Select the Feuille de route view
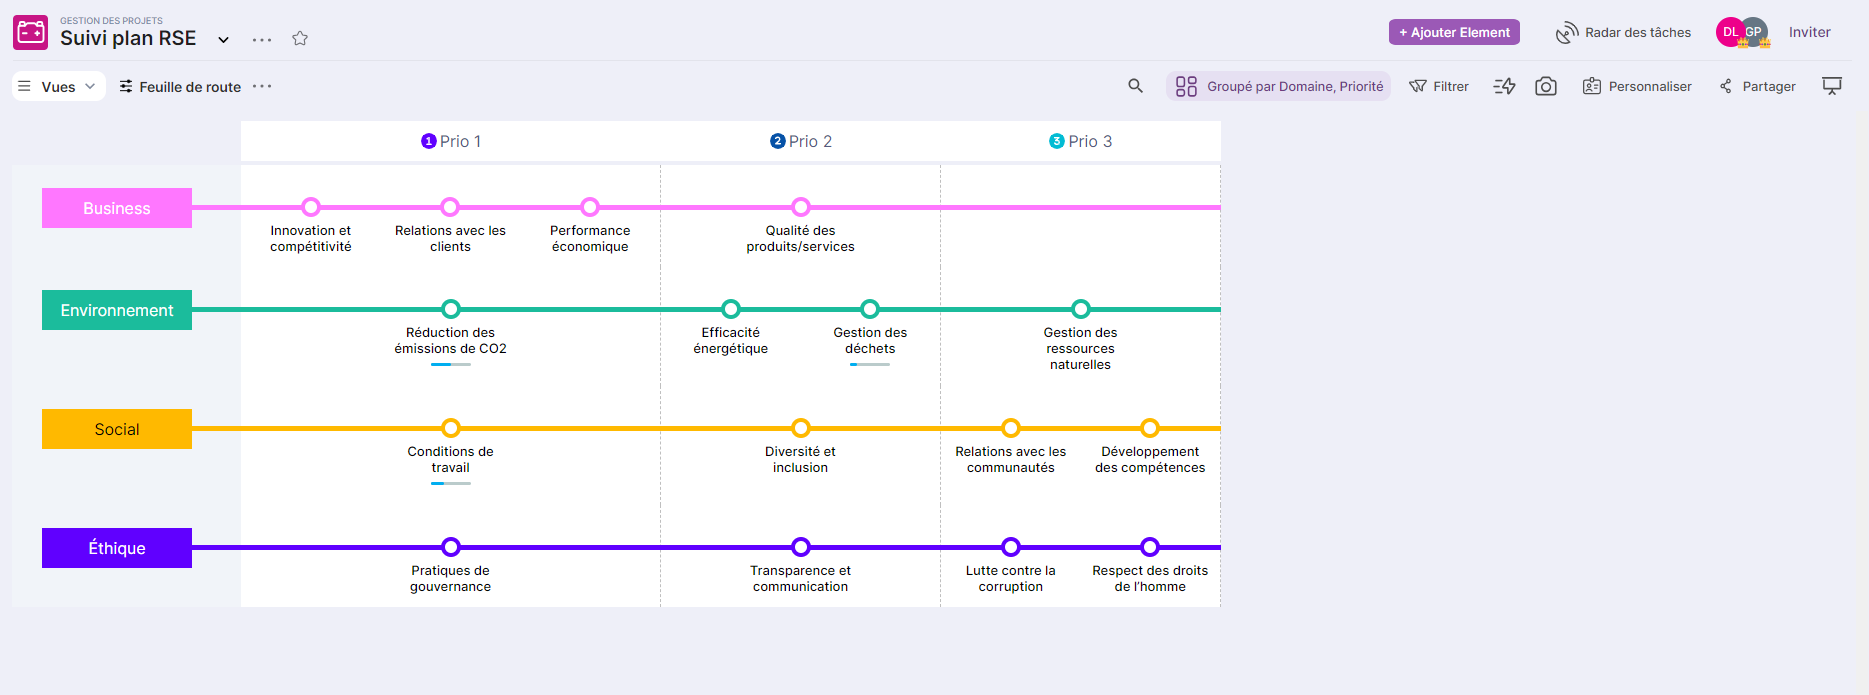 181,87
